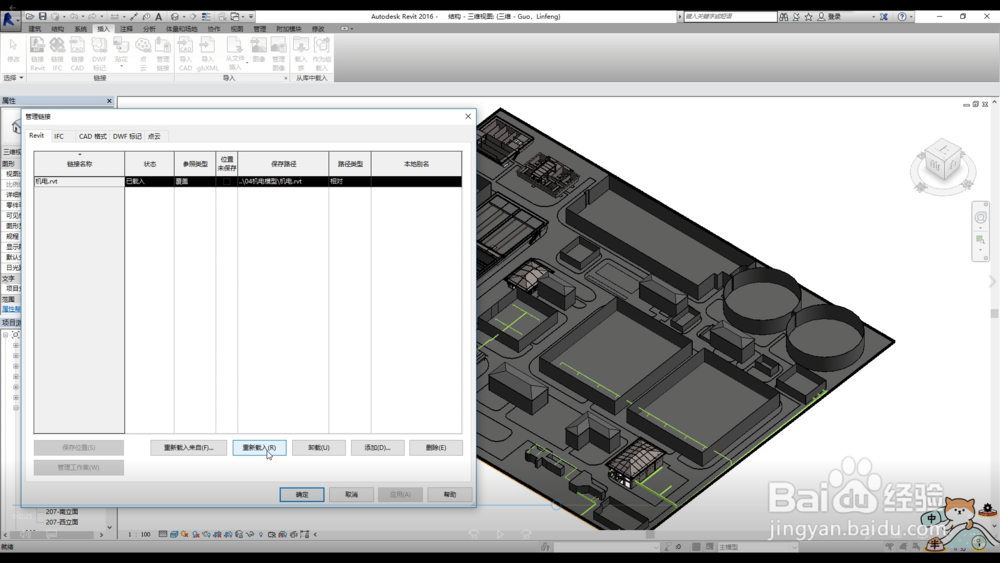The width and height of the screenshot is (1000, 563).
Task: Click the Visual Style icon in view control bar
Action: coord(173,534)
